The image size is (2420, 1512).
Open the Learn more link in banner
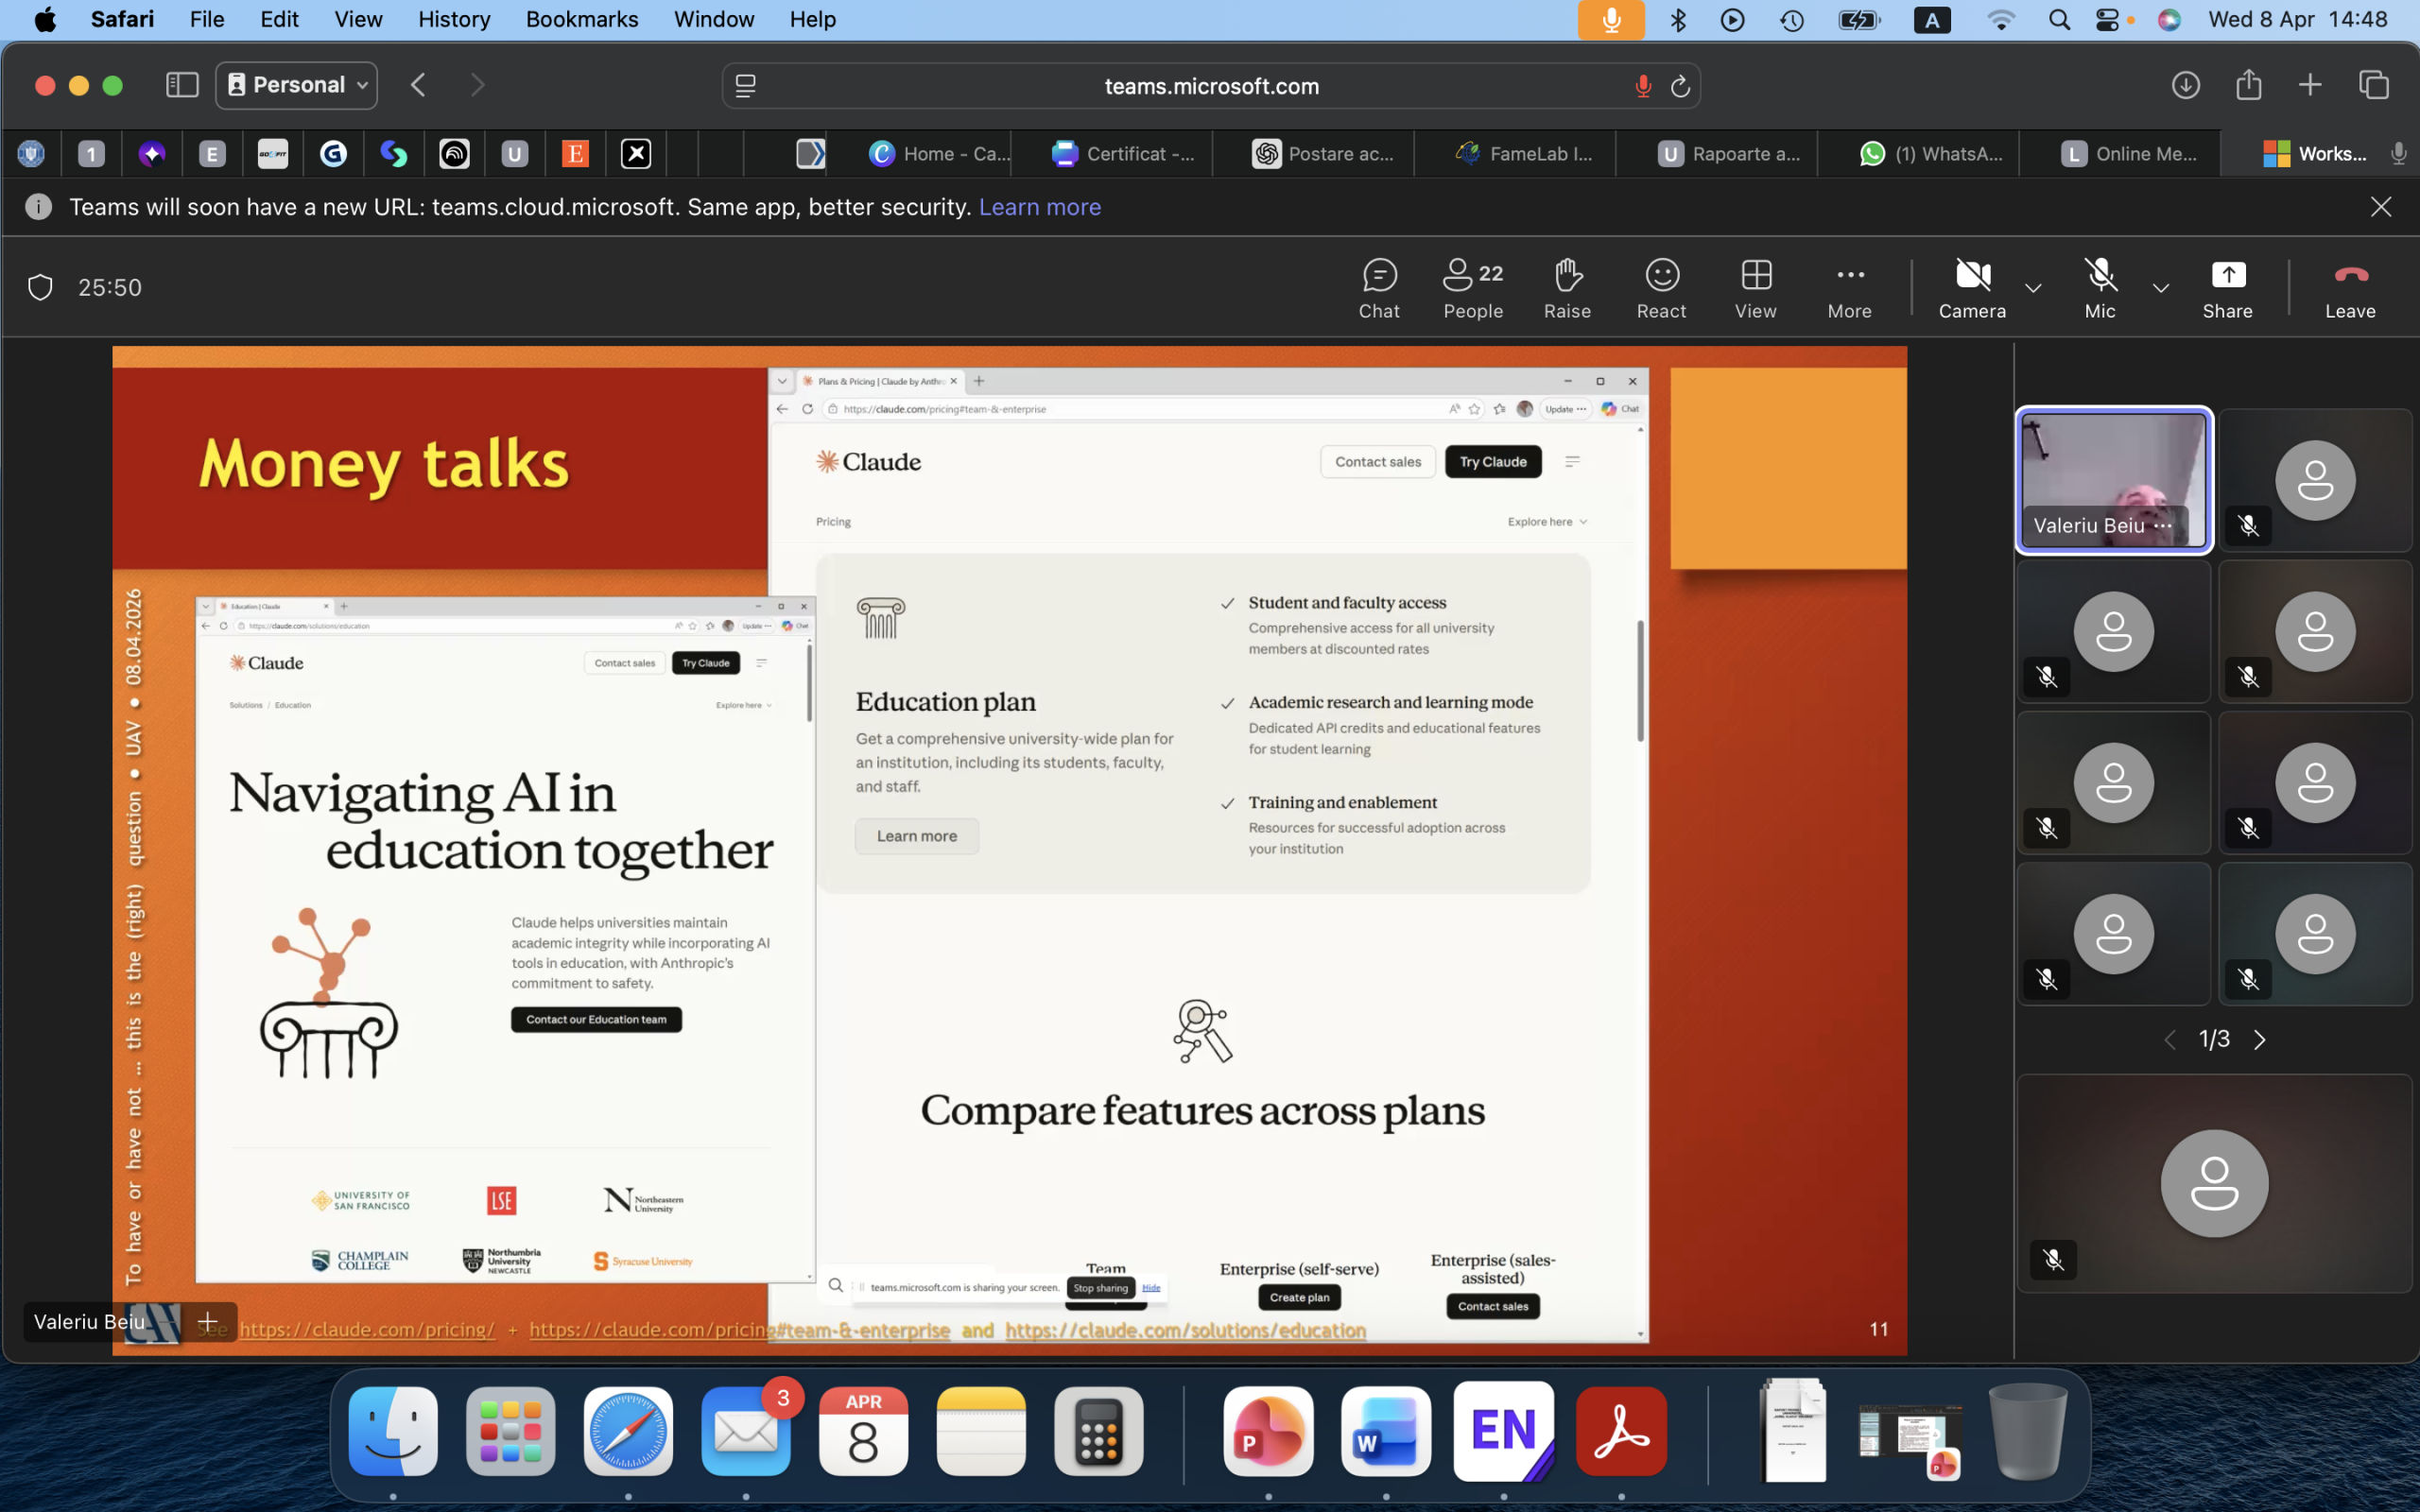(x=1039, y=207)
